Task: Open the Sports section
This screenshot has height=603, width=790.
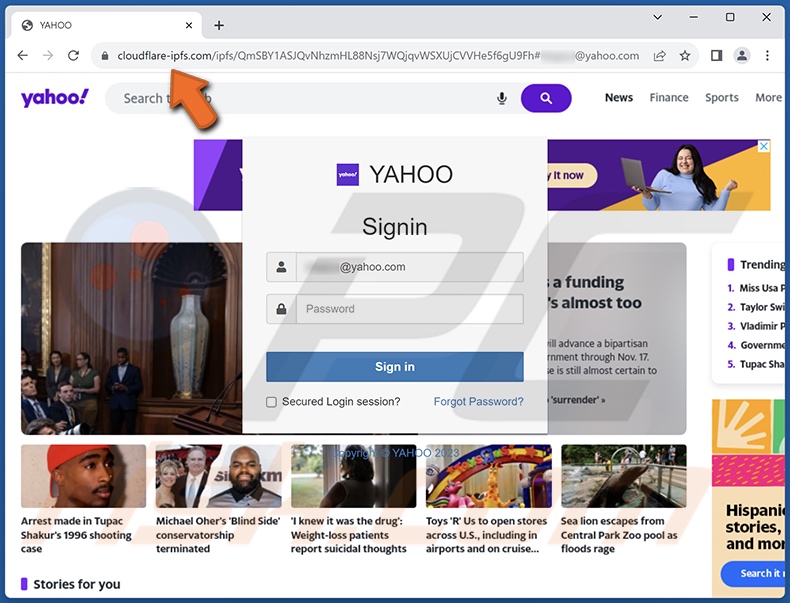Action: point(721,98)
